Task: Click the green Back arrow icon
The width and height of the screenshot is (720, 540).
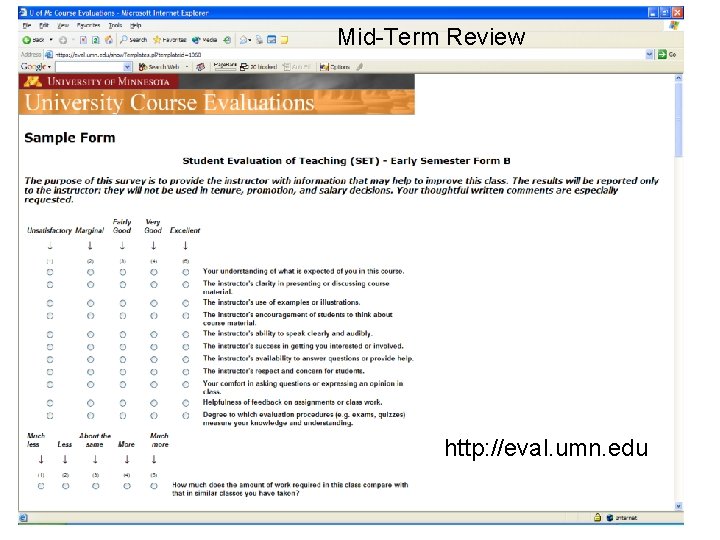Action: tap(27, 40)
